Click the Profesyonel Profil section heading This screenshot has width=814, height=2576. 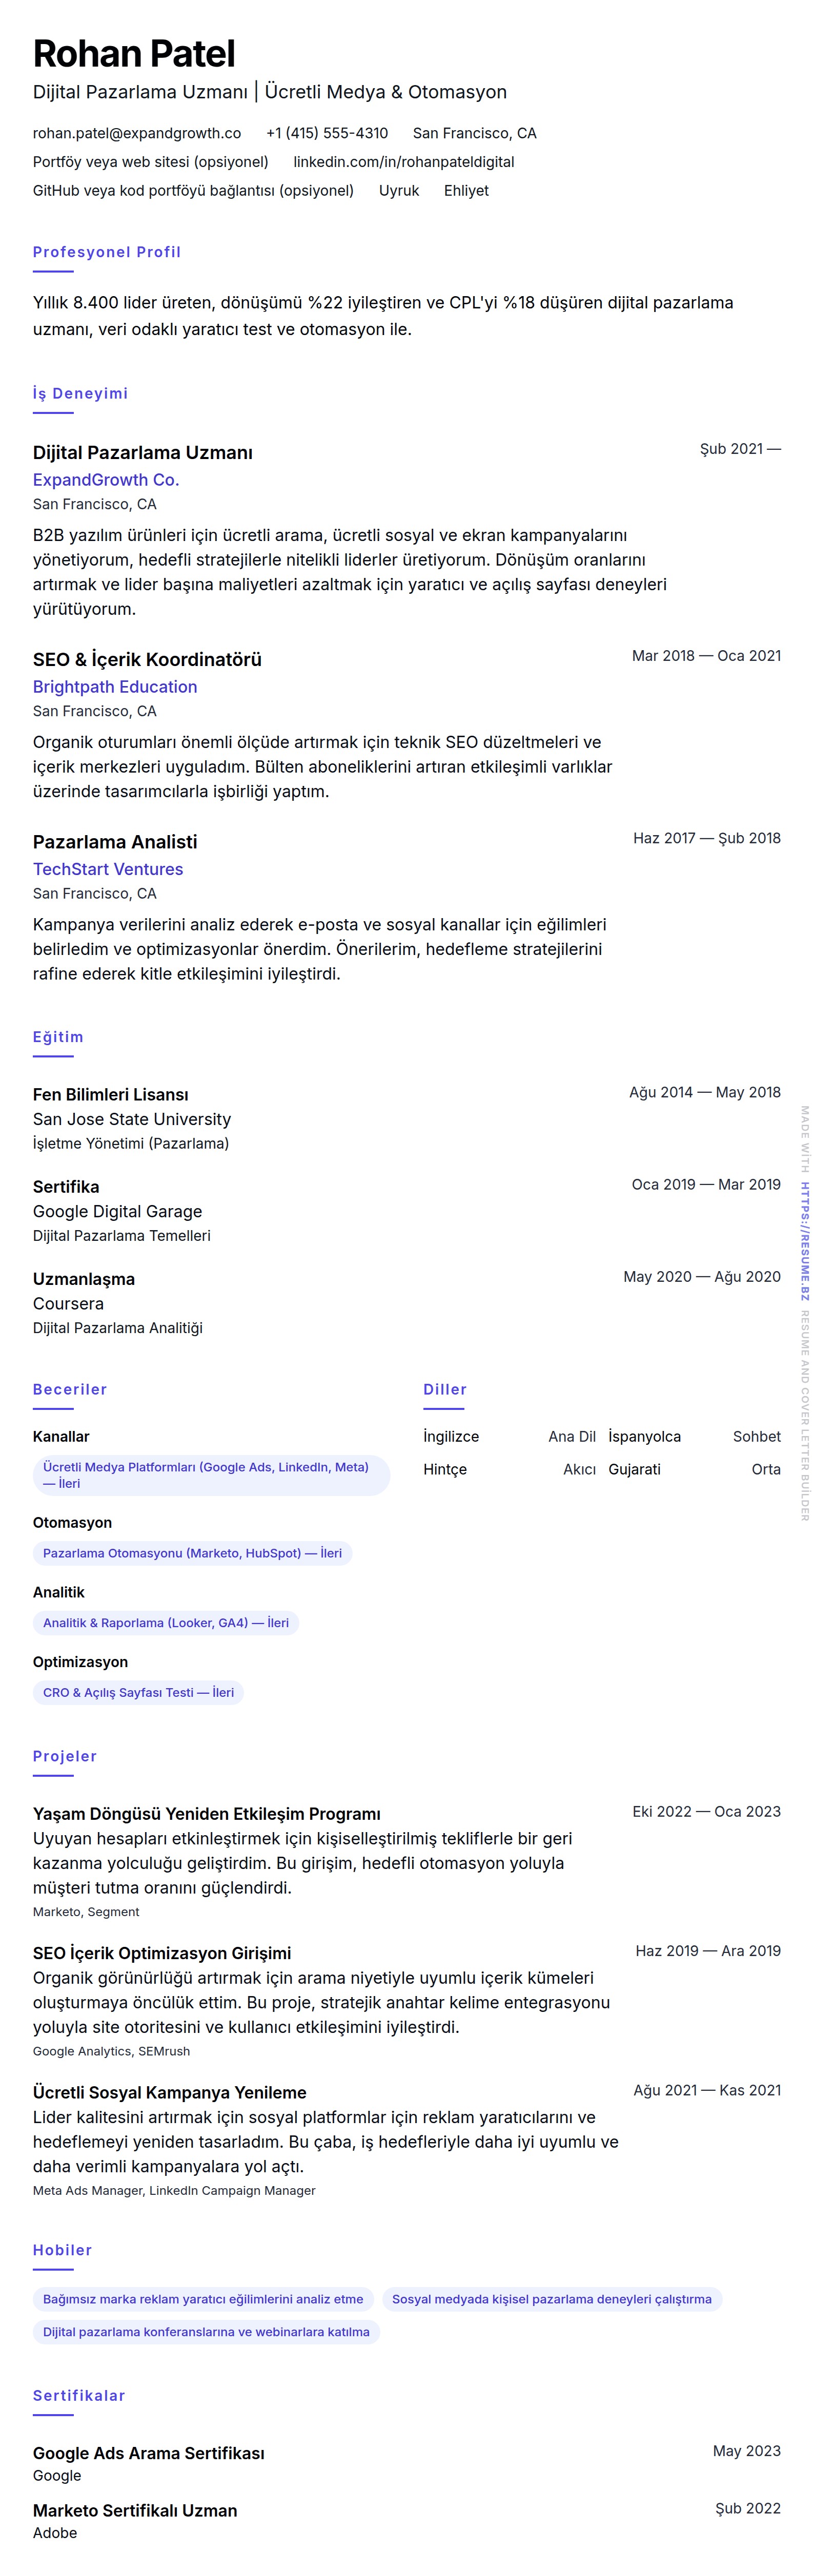[107, 252]
